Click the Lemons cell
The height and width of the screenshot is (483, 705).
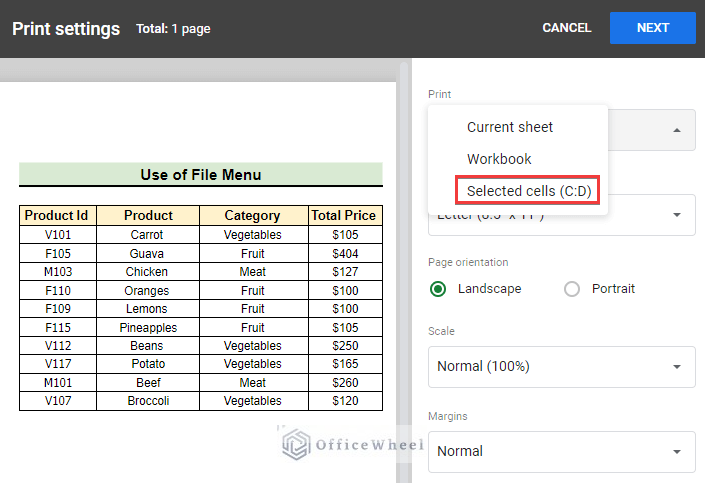tap(148, 309)
